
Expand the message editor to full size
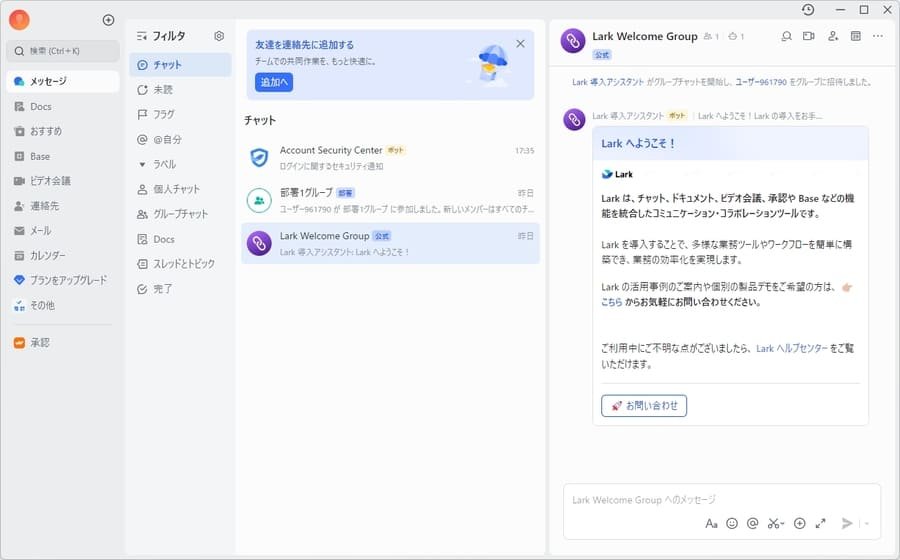click(x=821, y=523)
